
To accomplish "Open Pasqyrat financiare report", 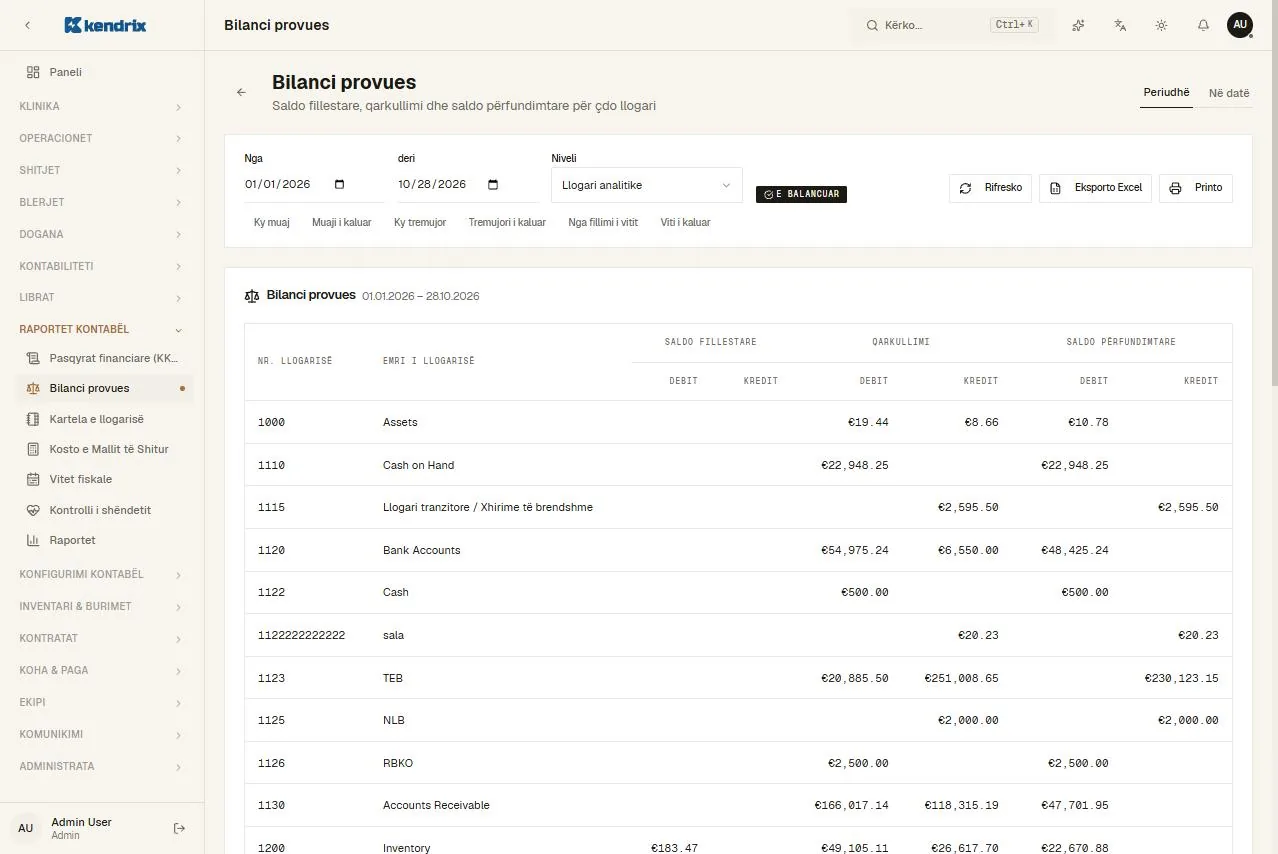I will tap(102, 358).
